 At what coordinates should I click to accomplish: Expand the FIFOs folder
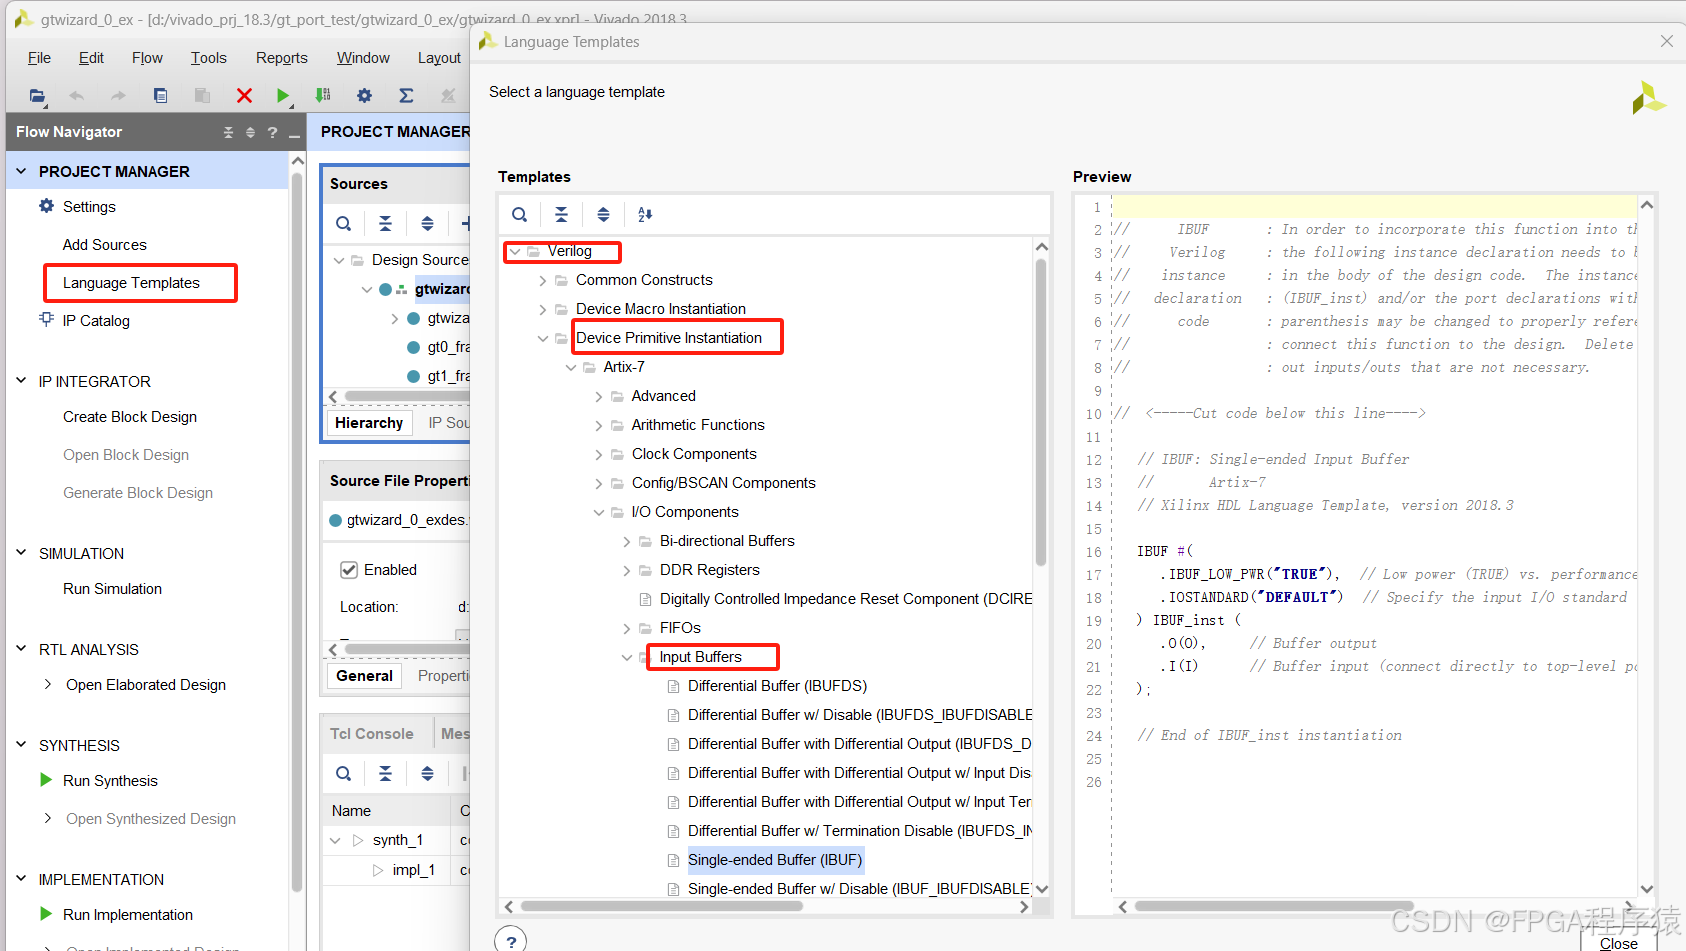627,629
